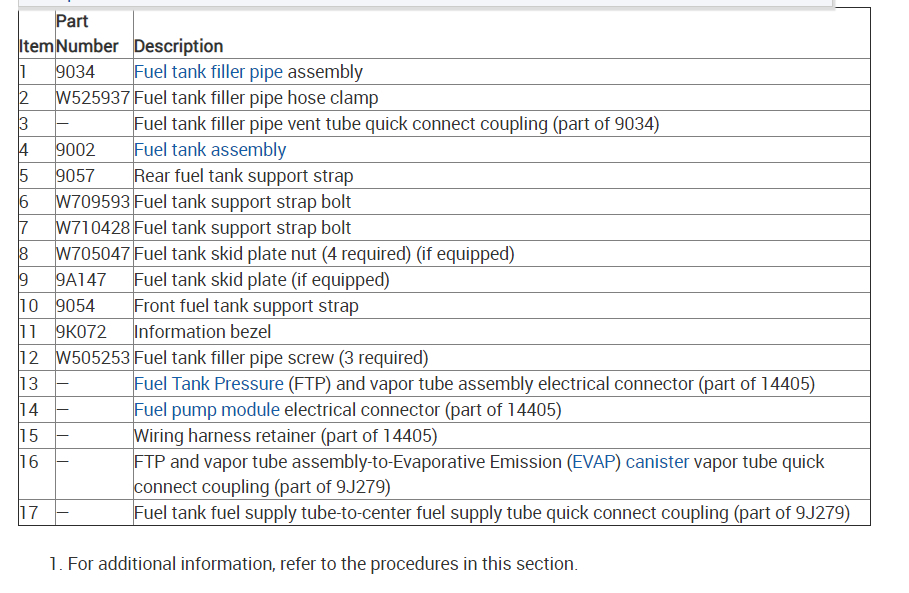Click part number W525937

(x=93, y=98)
